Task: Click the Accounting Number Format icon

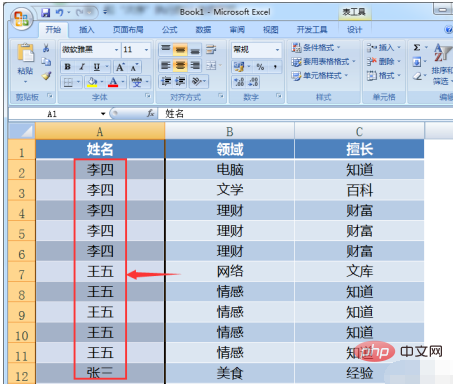Action: point(239,67)
